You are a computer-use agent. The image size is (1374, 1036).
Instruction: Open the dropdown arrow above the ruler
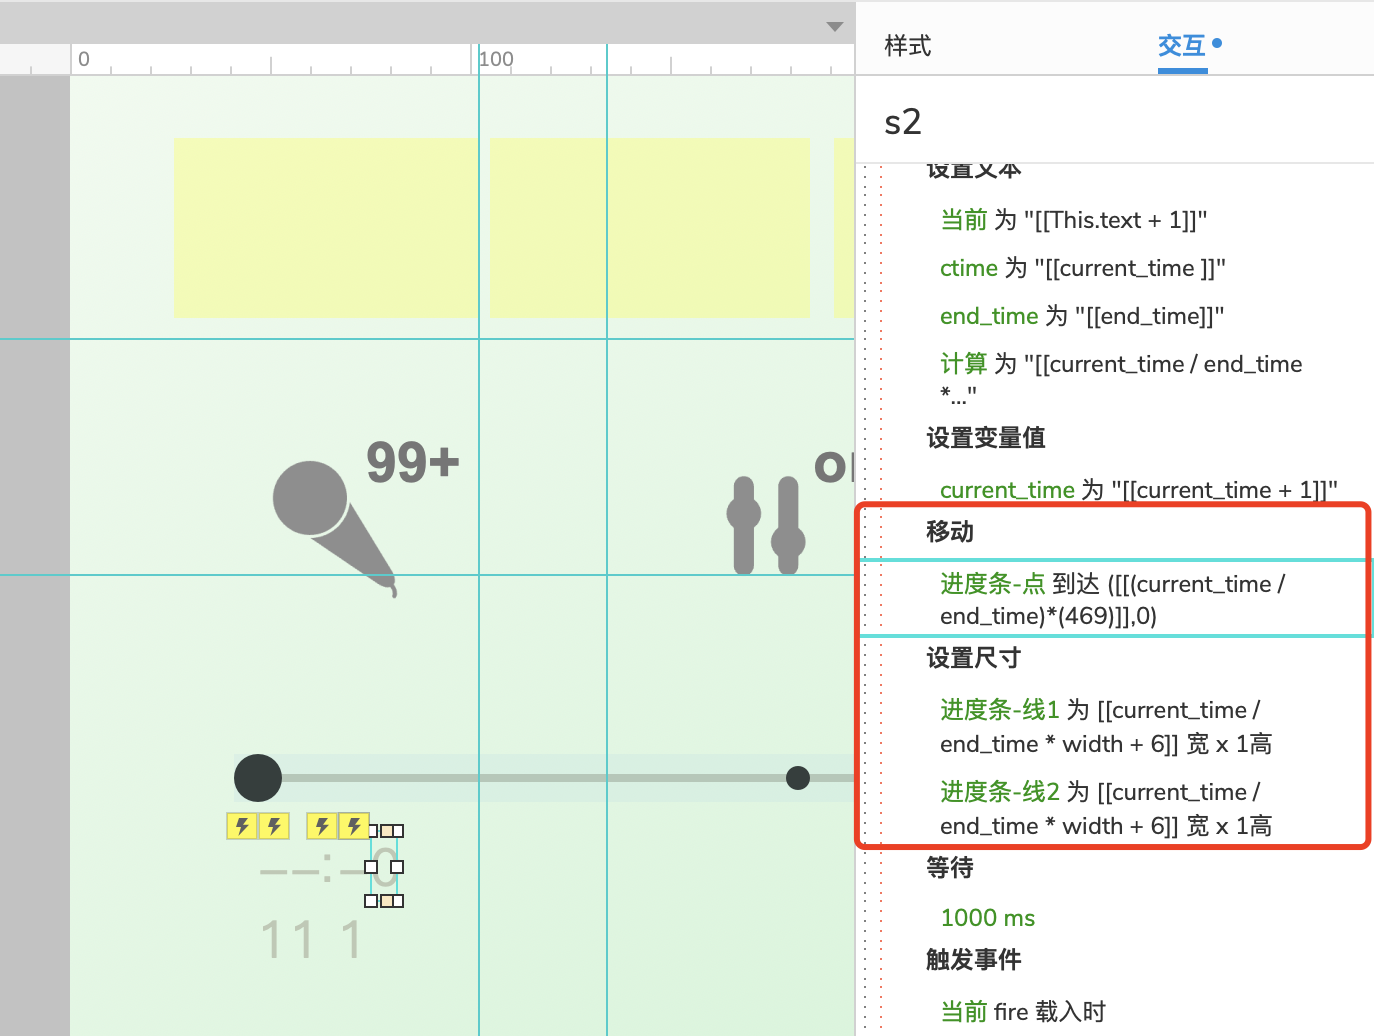835,27
